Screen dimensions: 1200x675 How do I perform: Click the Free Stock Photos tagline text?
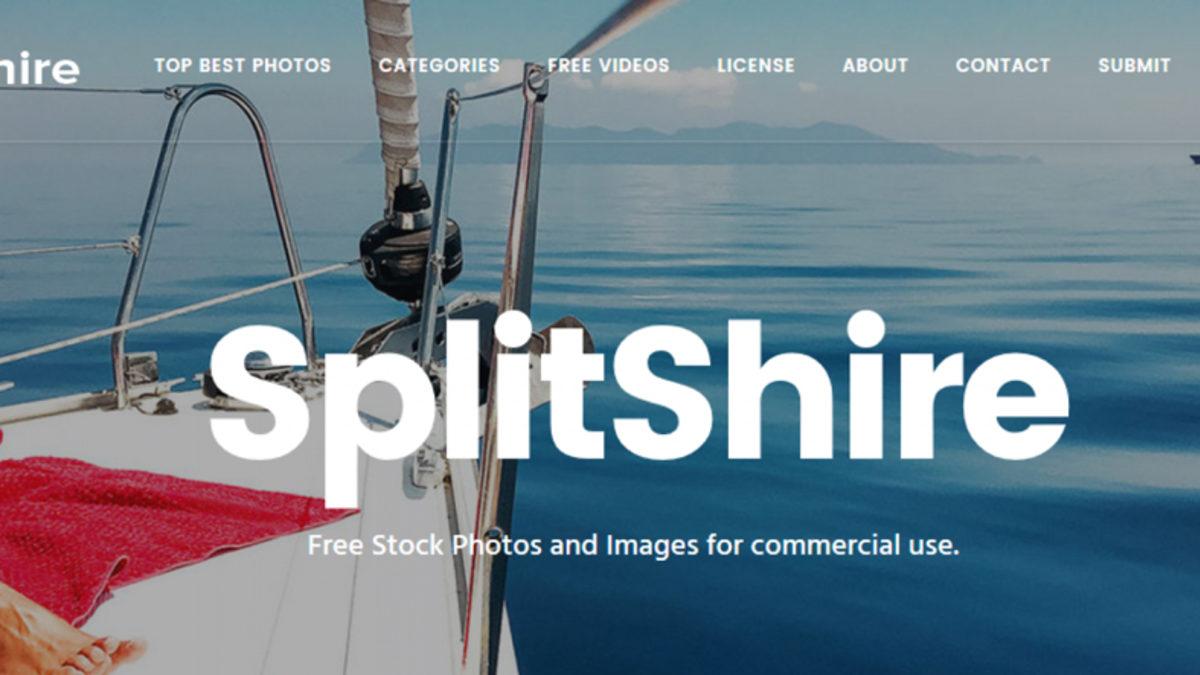click(633, 546)
